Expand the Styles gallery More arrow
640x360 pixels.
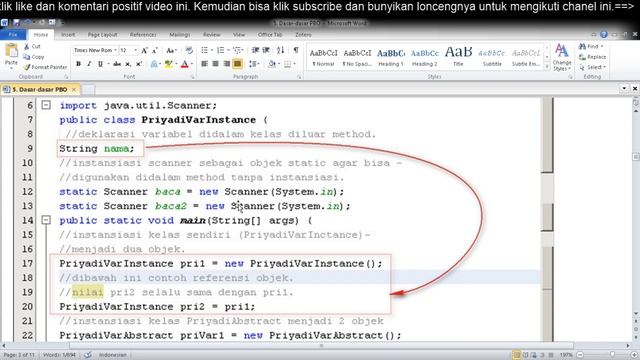tap(547, 67)
